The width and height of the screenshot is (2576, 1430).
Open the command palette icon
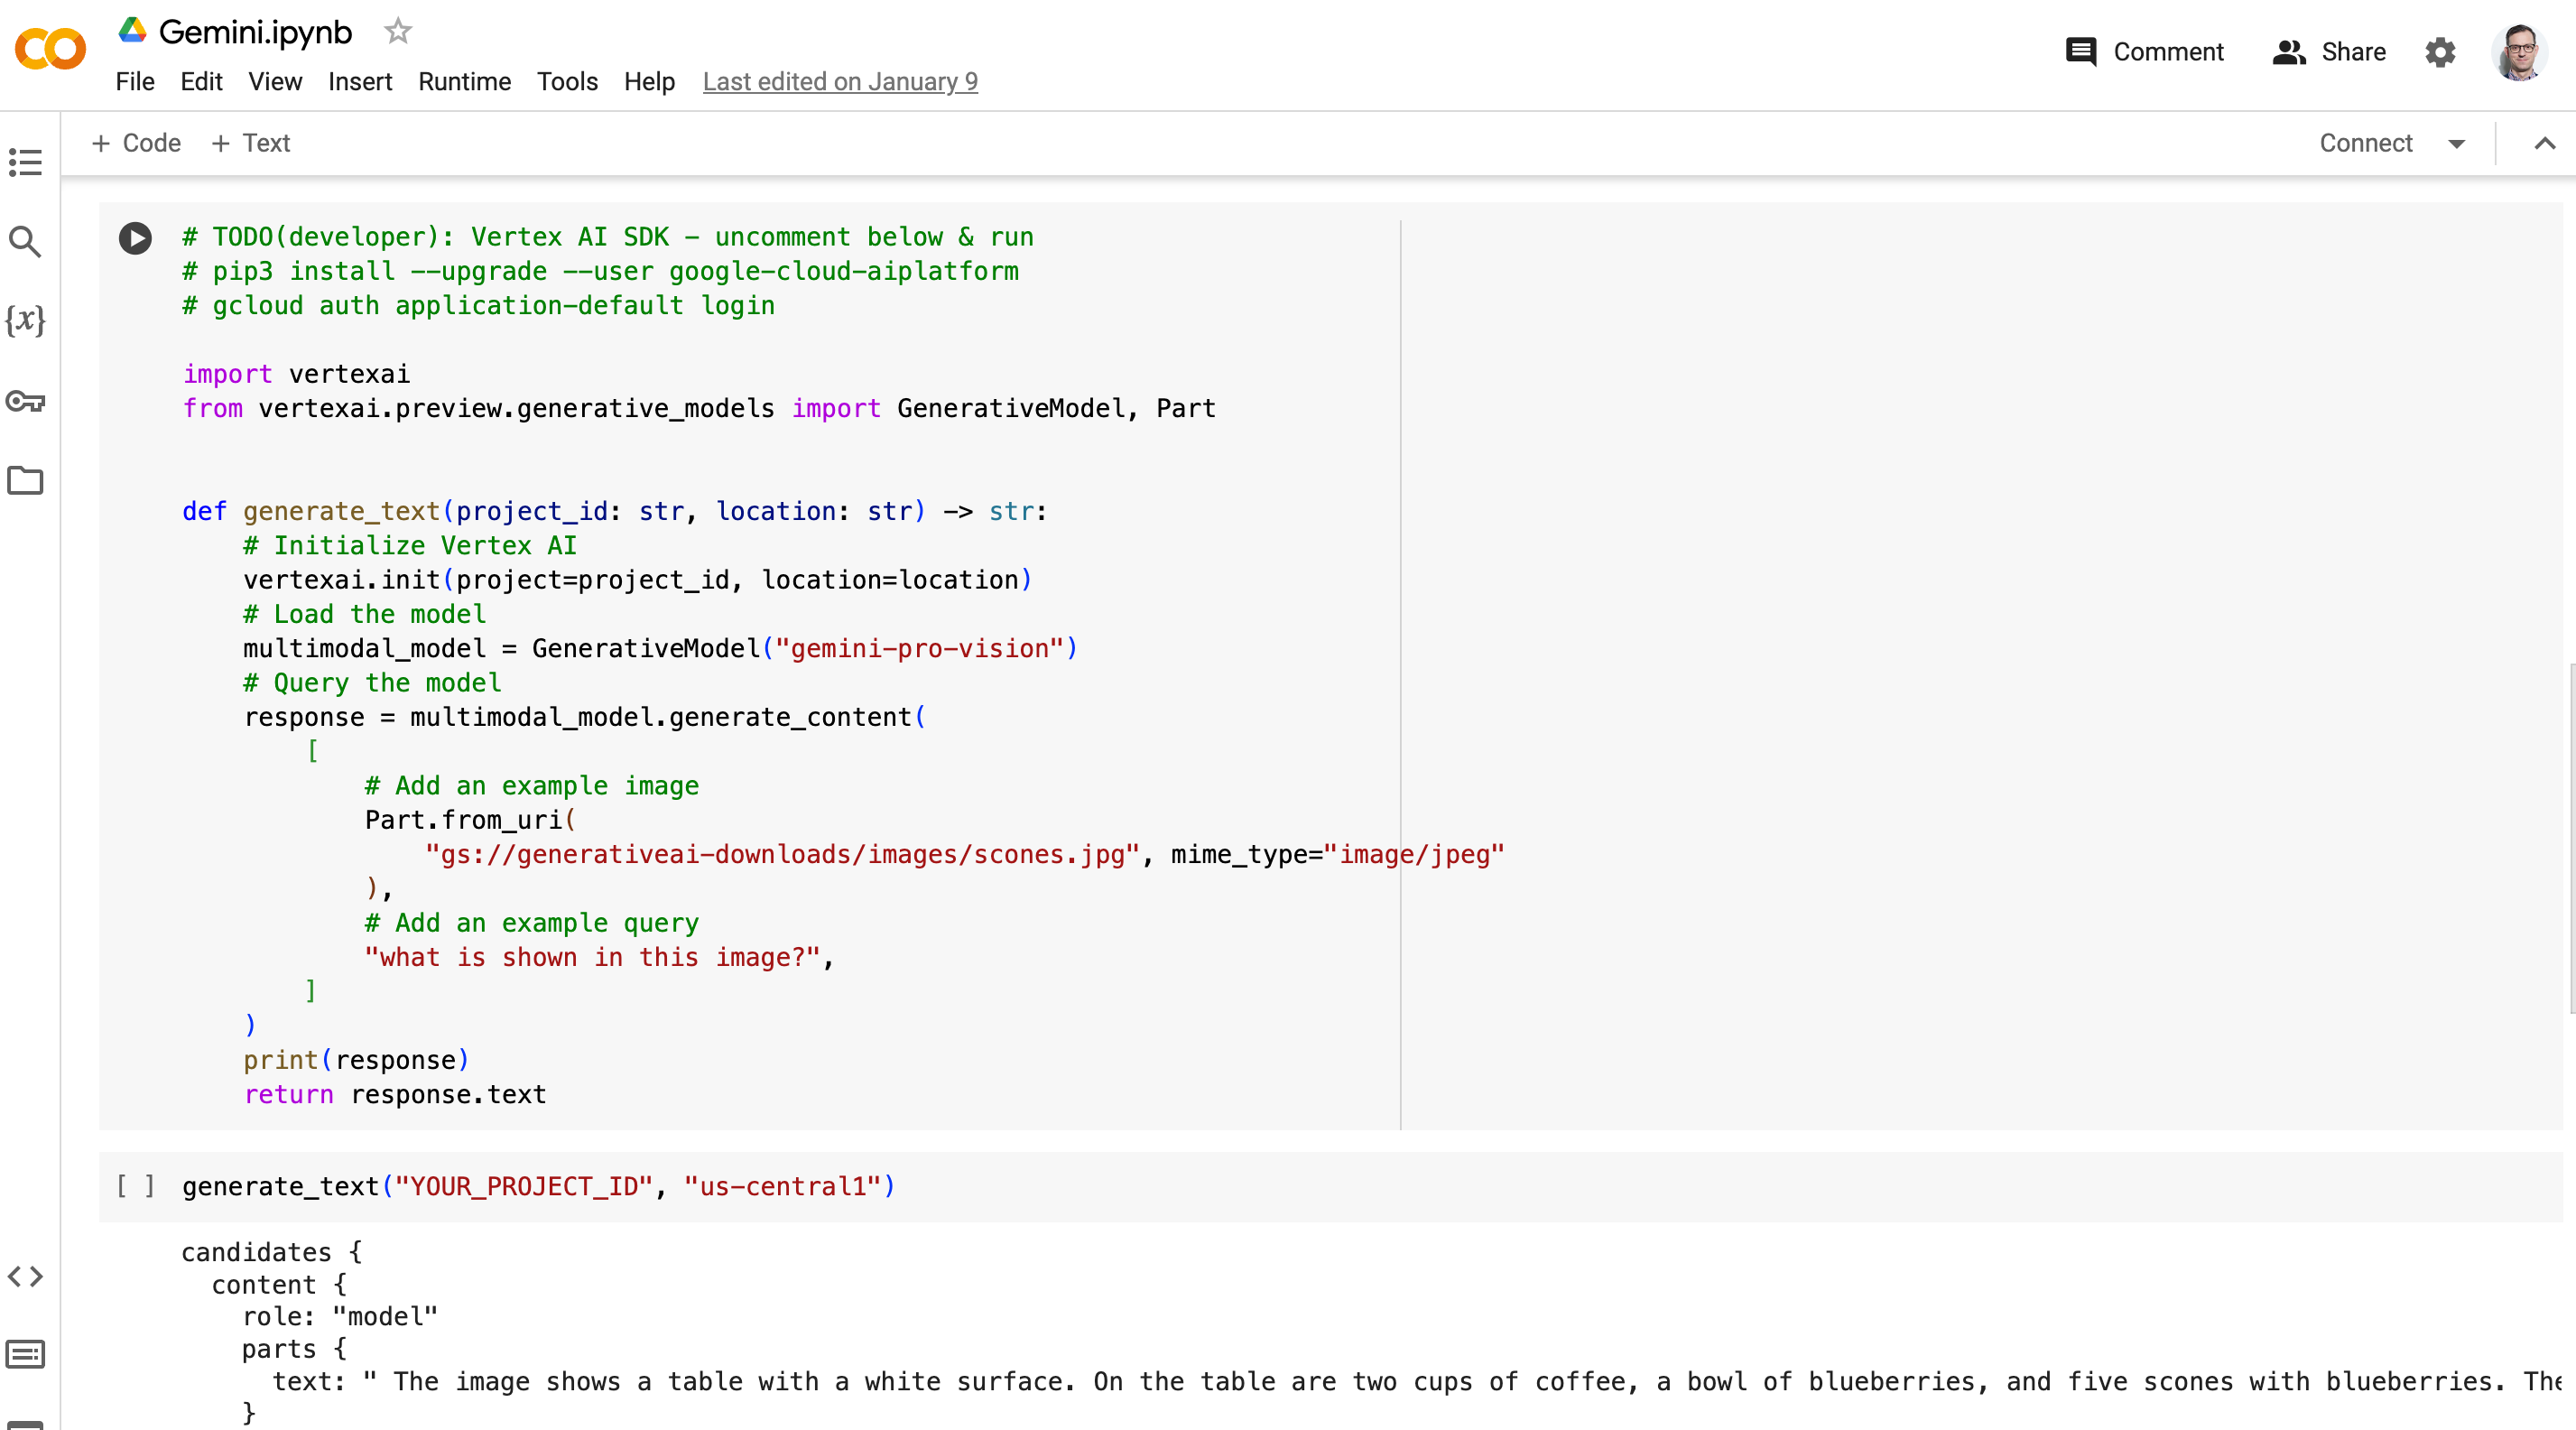click(25, 1354)
